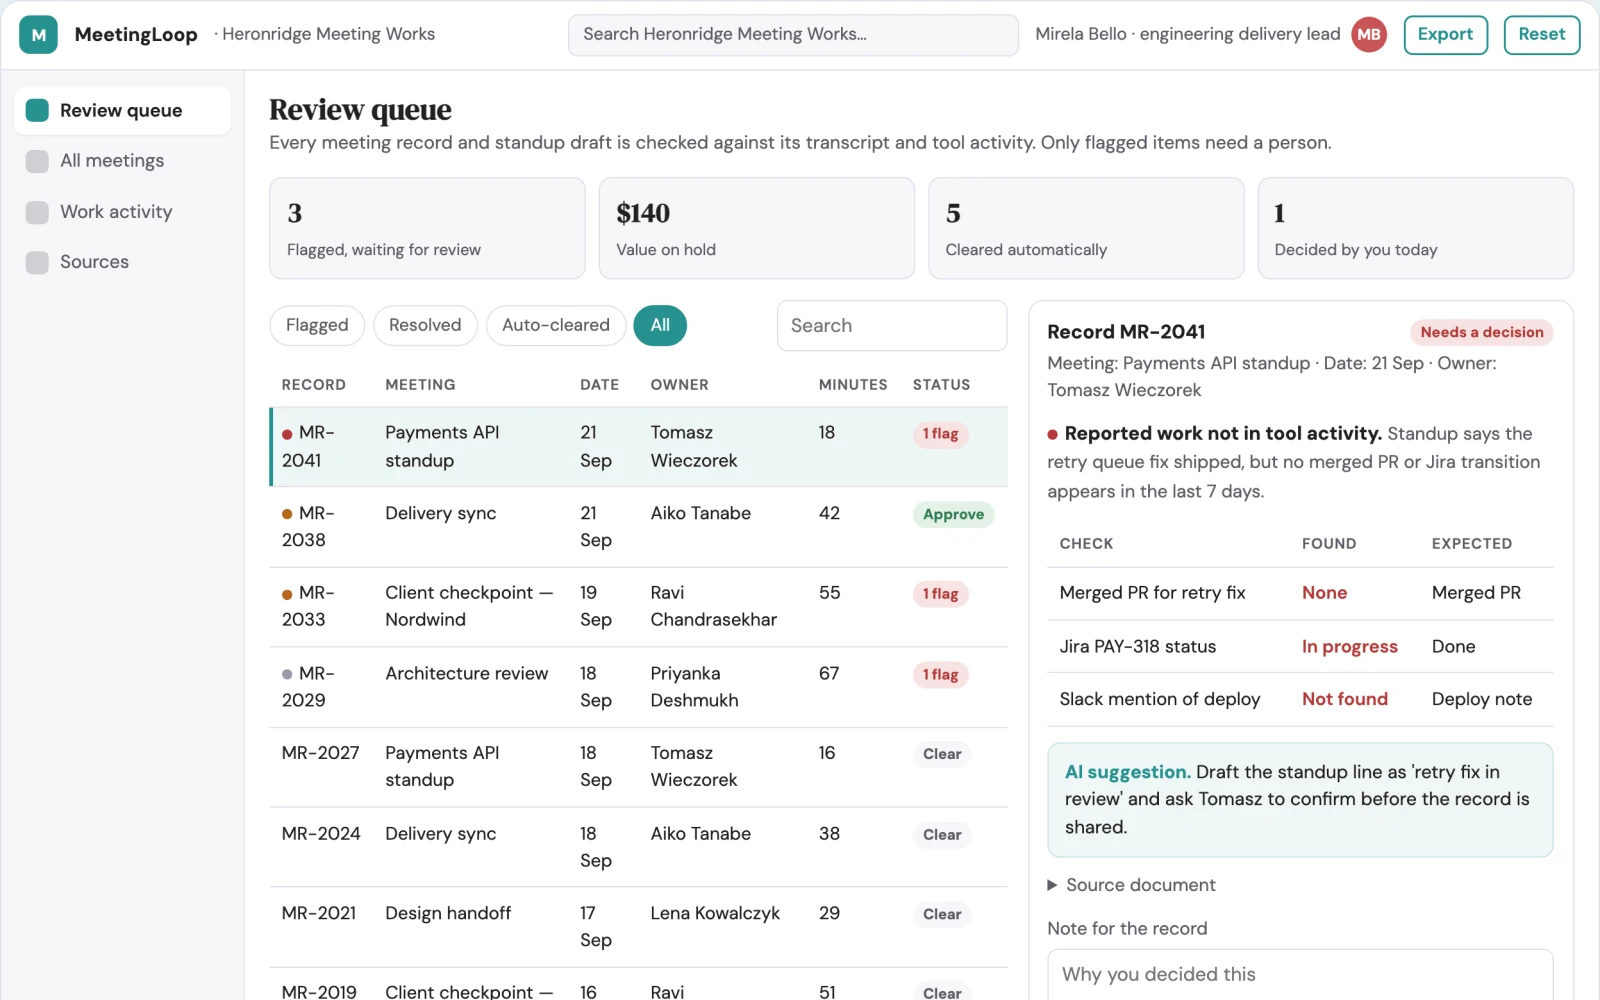1600x1000 pixels.
Task: Click the 1 flag badge for Architecture review
Action: 940,675
